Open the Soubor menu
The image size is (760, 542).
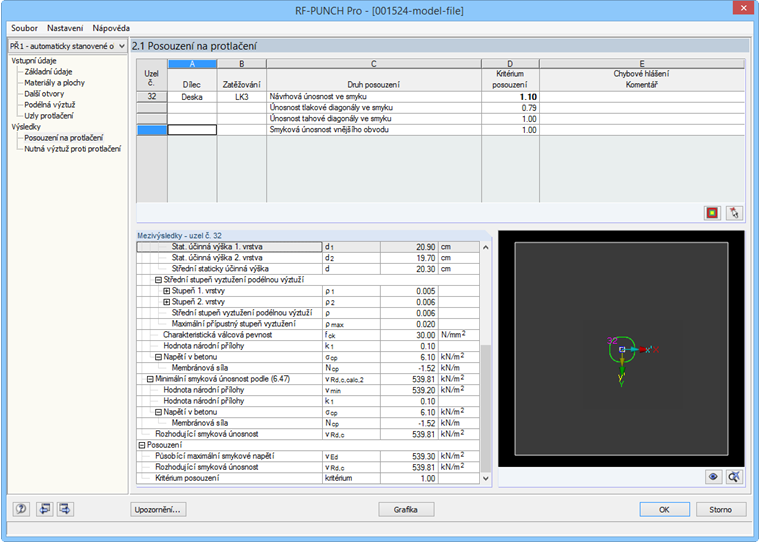coord(24,28)
